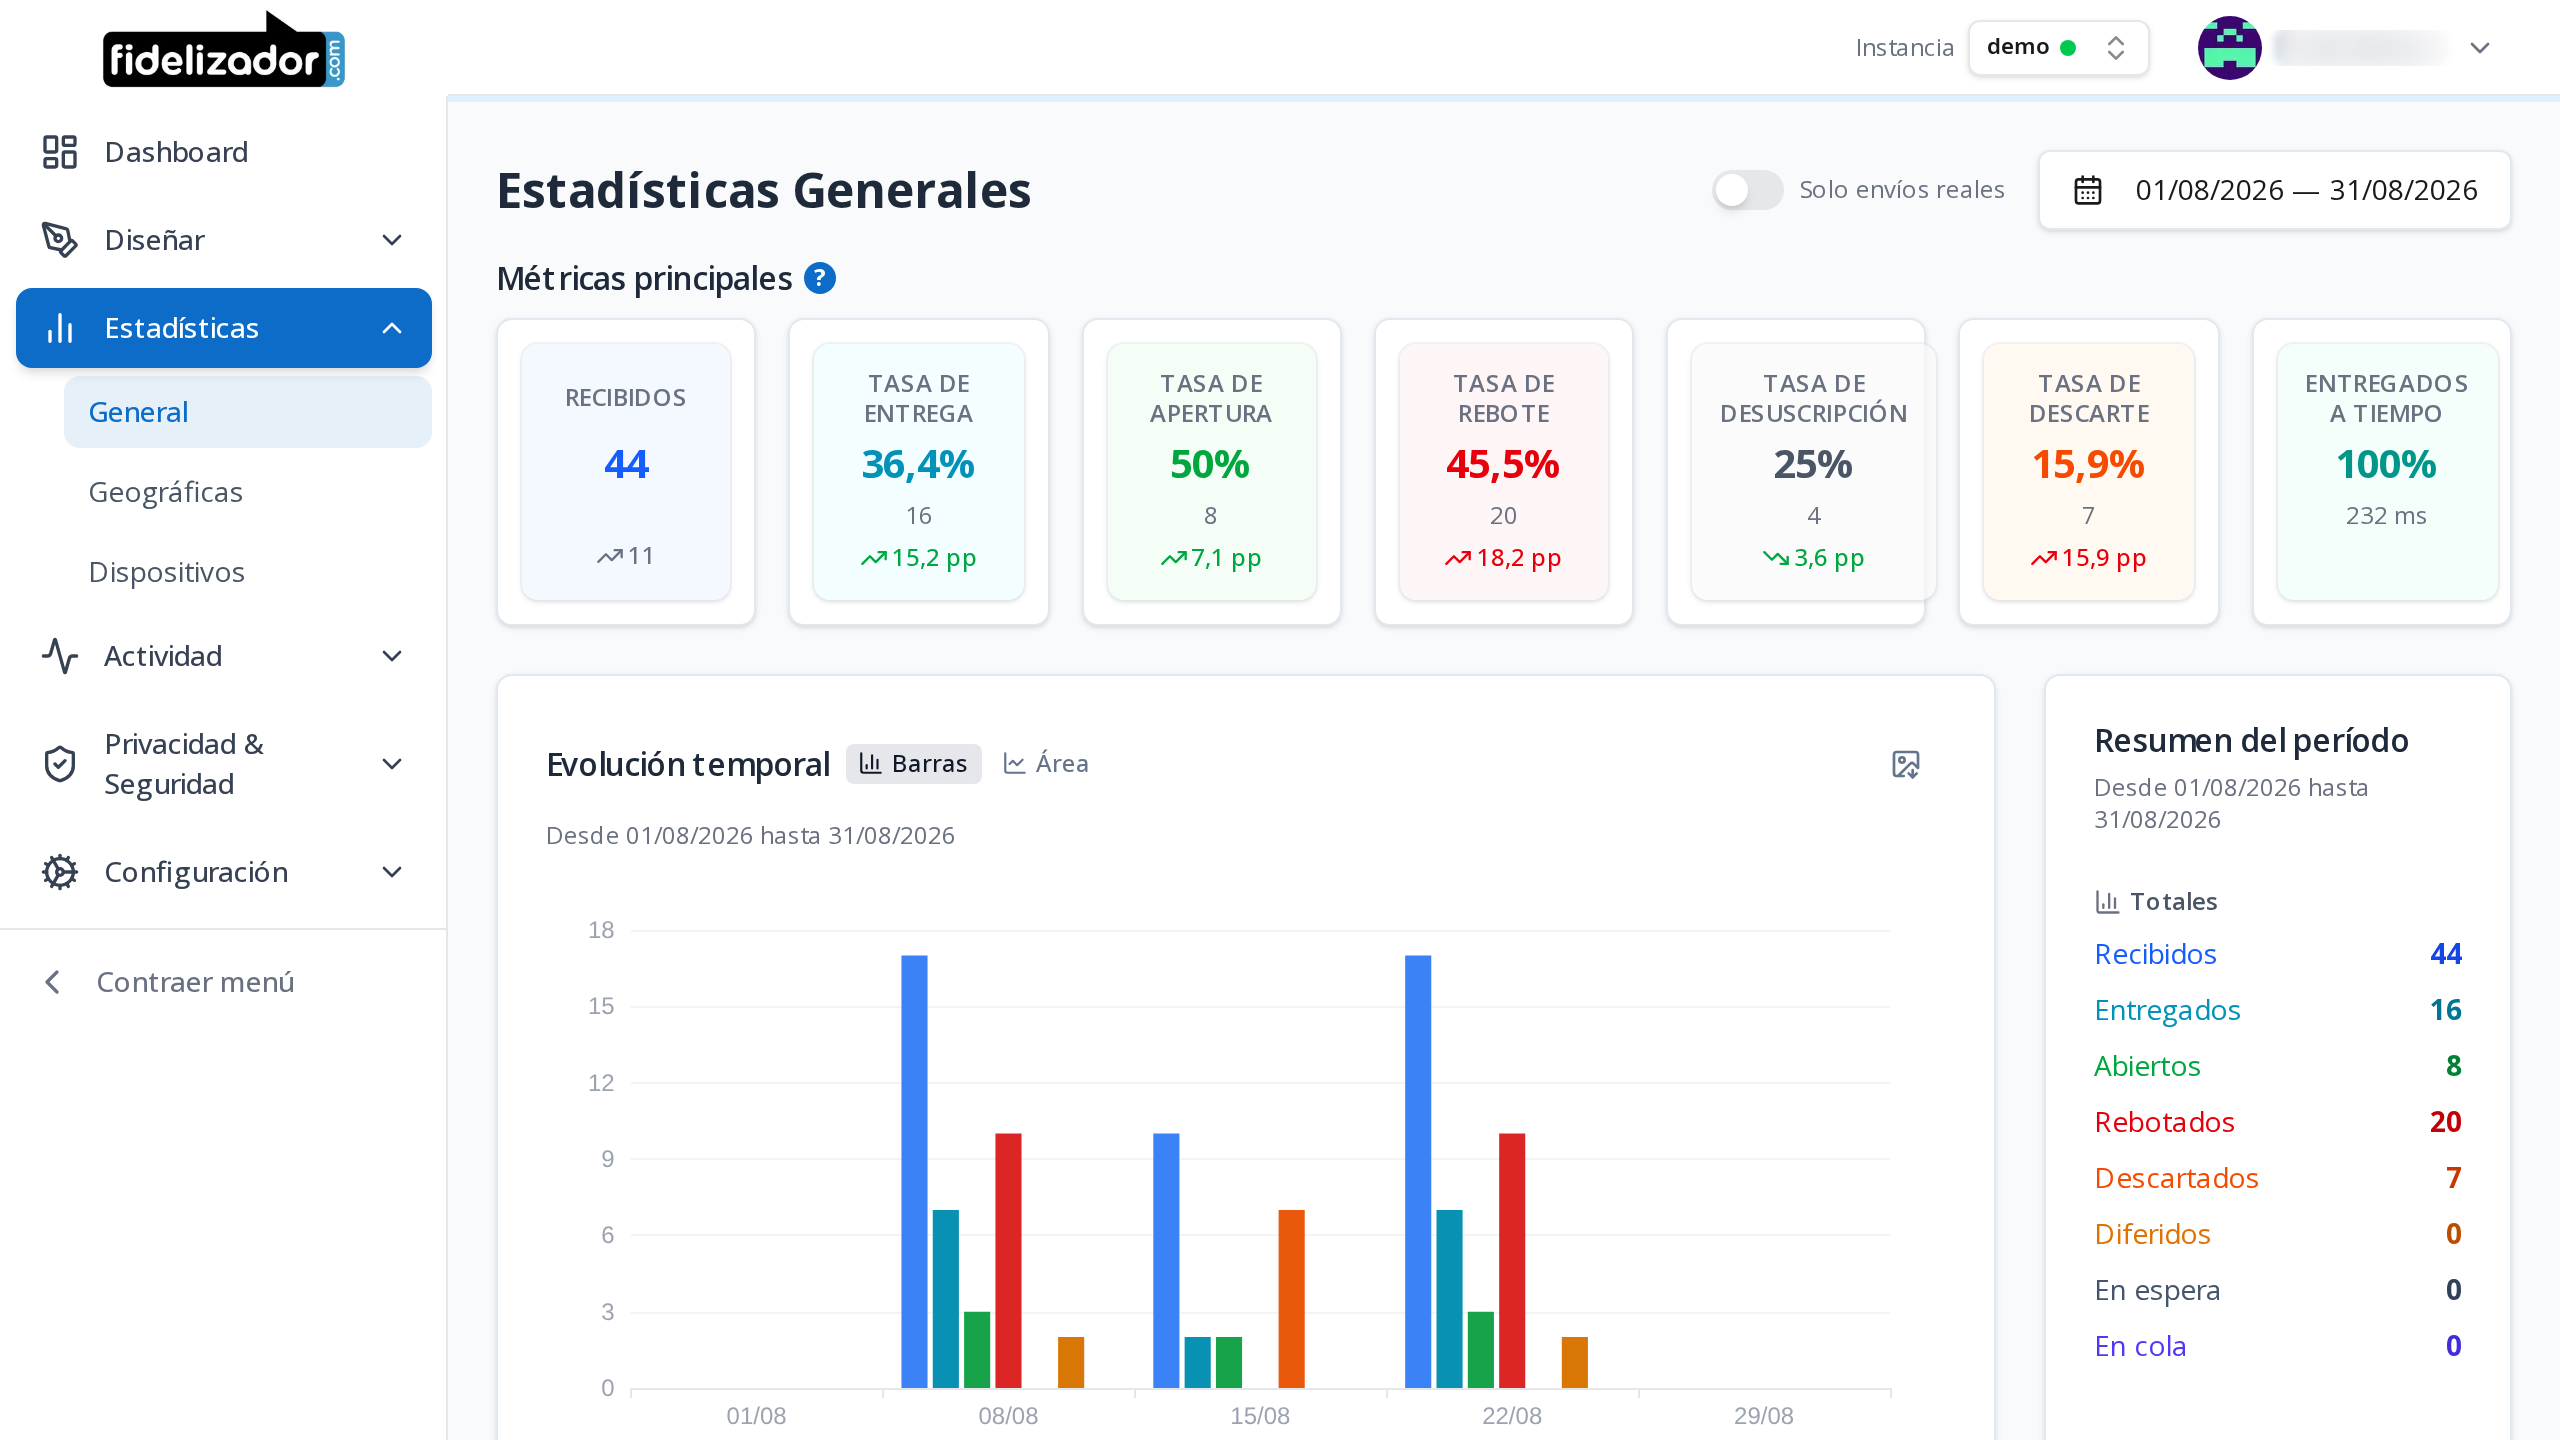Click the Actividad pulse icon
Image resolution: width=2560 pixels, height=1440 pixels.
(60, 656)
